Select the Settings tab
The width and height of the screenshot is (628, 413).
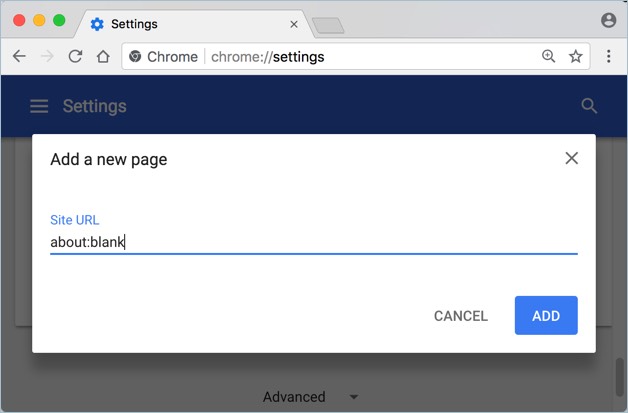point(193,24)
